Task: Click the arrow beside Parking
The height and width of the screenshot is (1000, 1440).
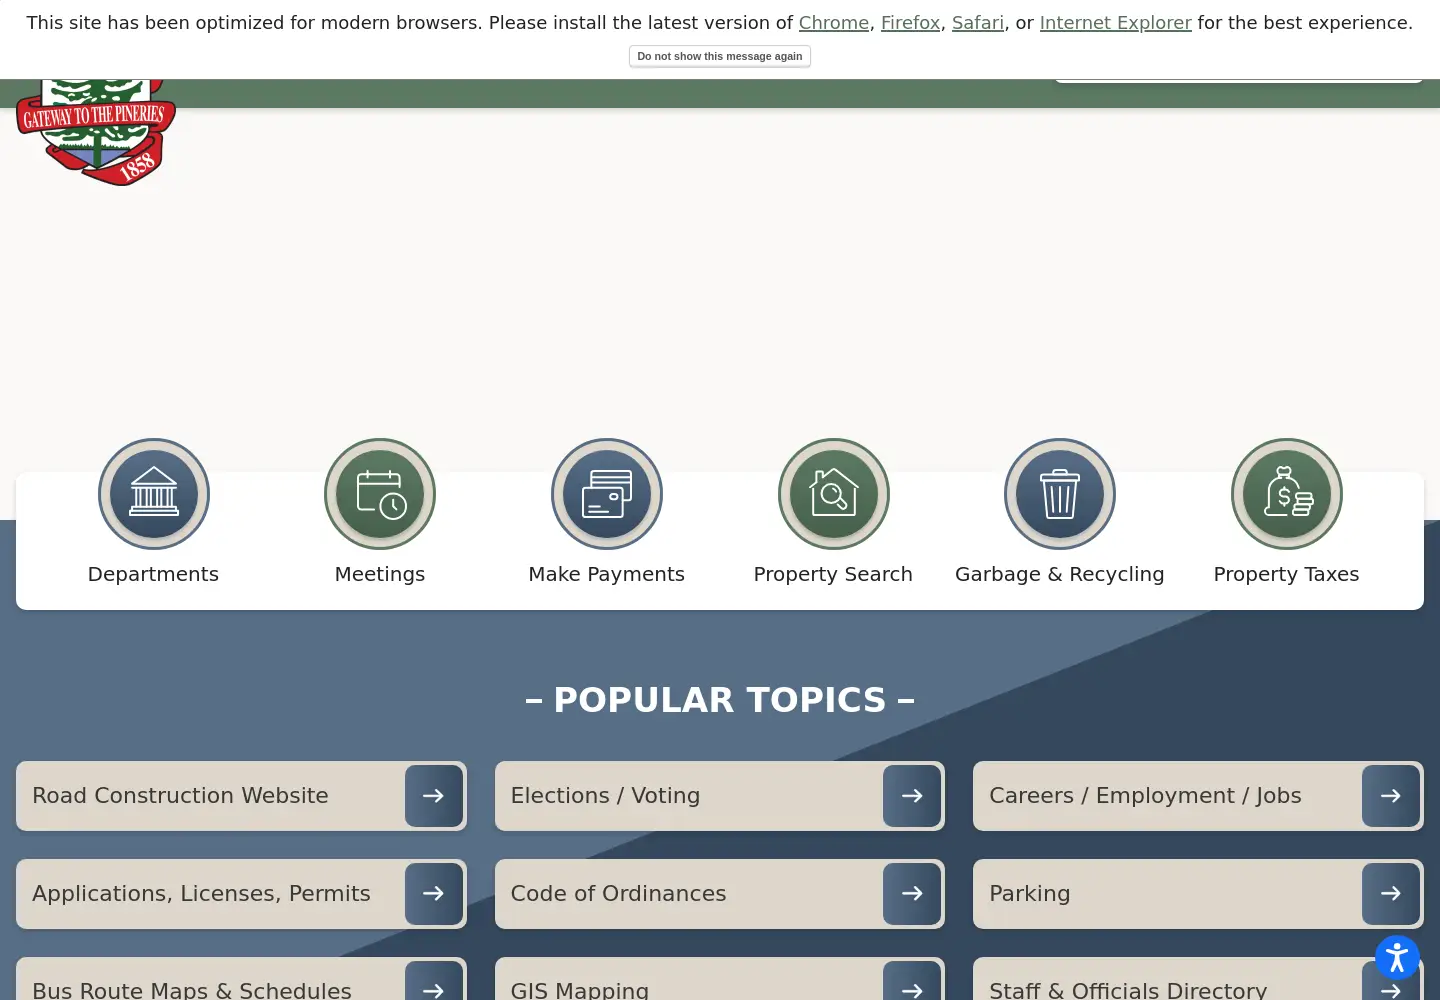Action: pos(1391,894)
